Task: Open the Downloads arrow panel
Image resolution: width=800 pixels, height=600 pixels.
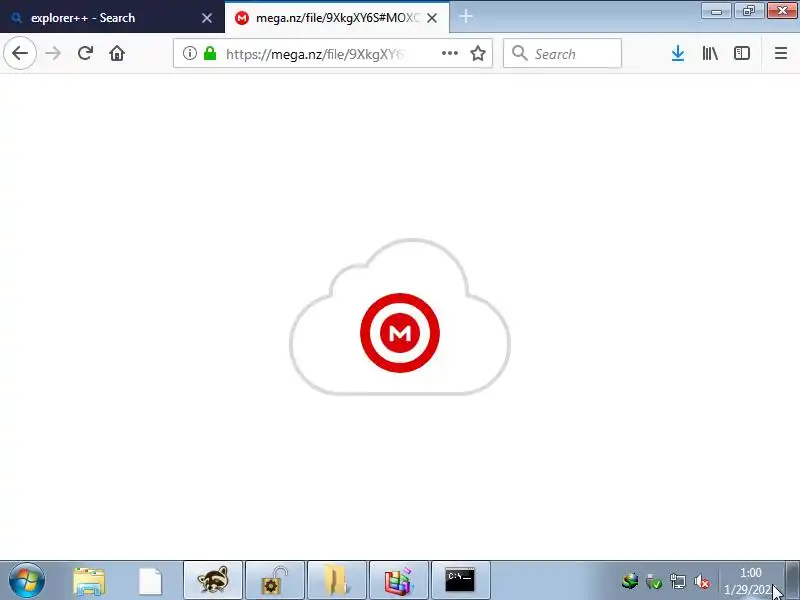Action: (x=678, y=53)
